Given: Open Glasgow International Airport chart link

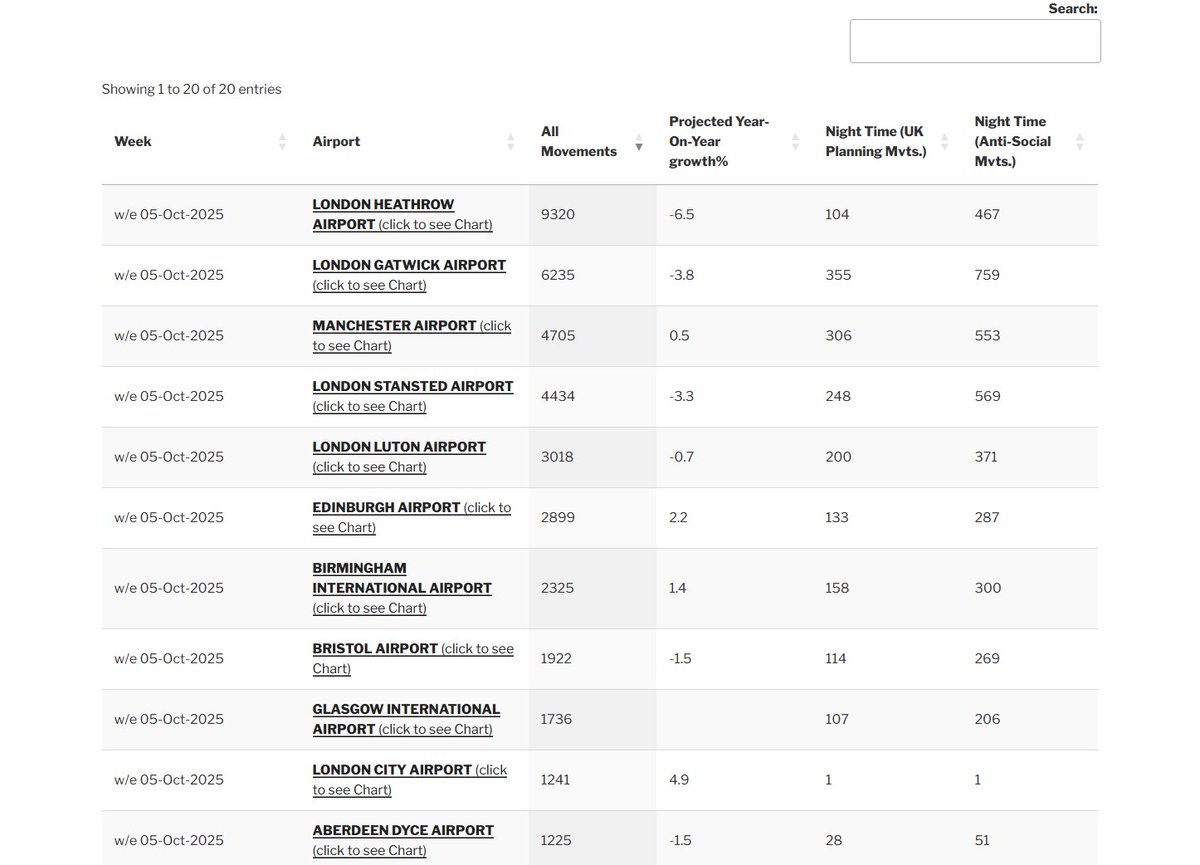Looking at the screenshot, I should coord(406,719).
